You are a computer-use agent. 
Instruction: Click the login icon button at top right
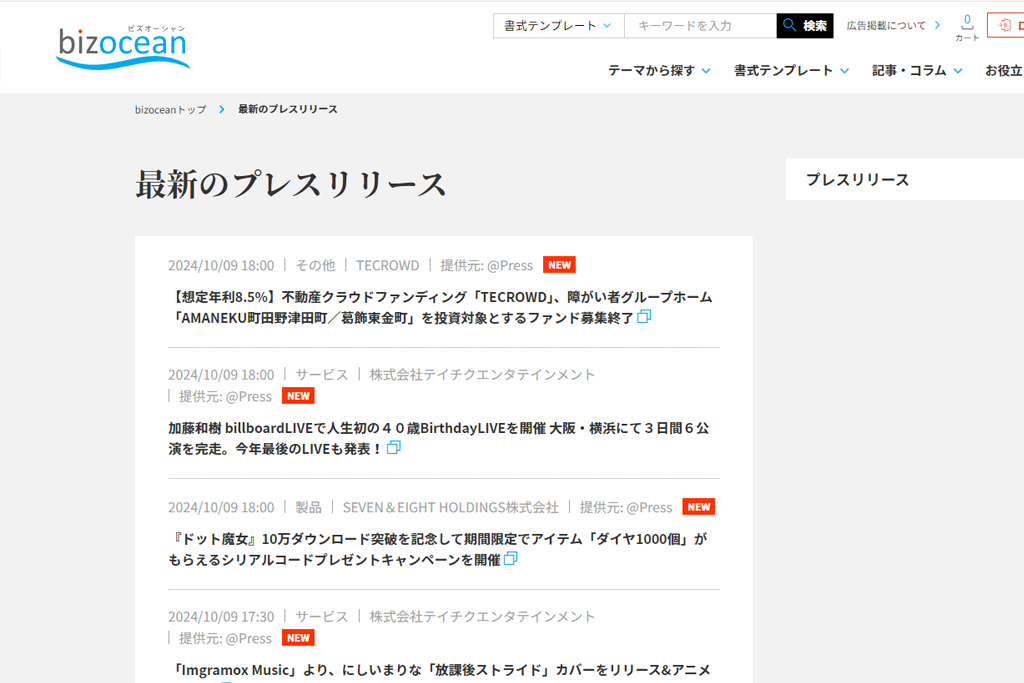click(1006, 25)
